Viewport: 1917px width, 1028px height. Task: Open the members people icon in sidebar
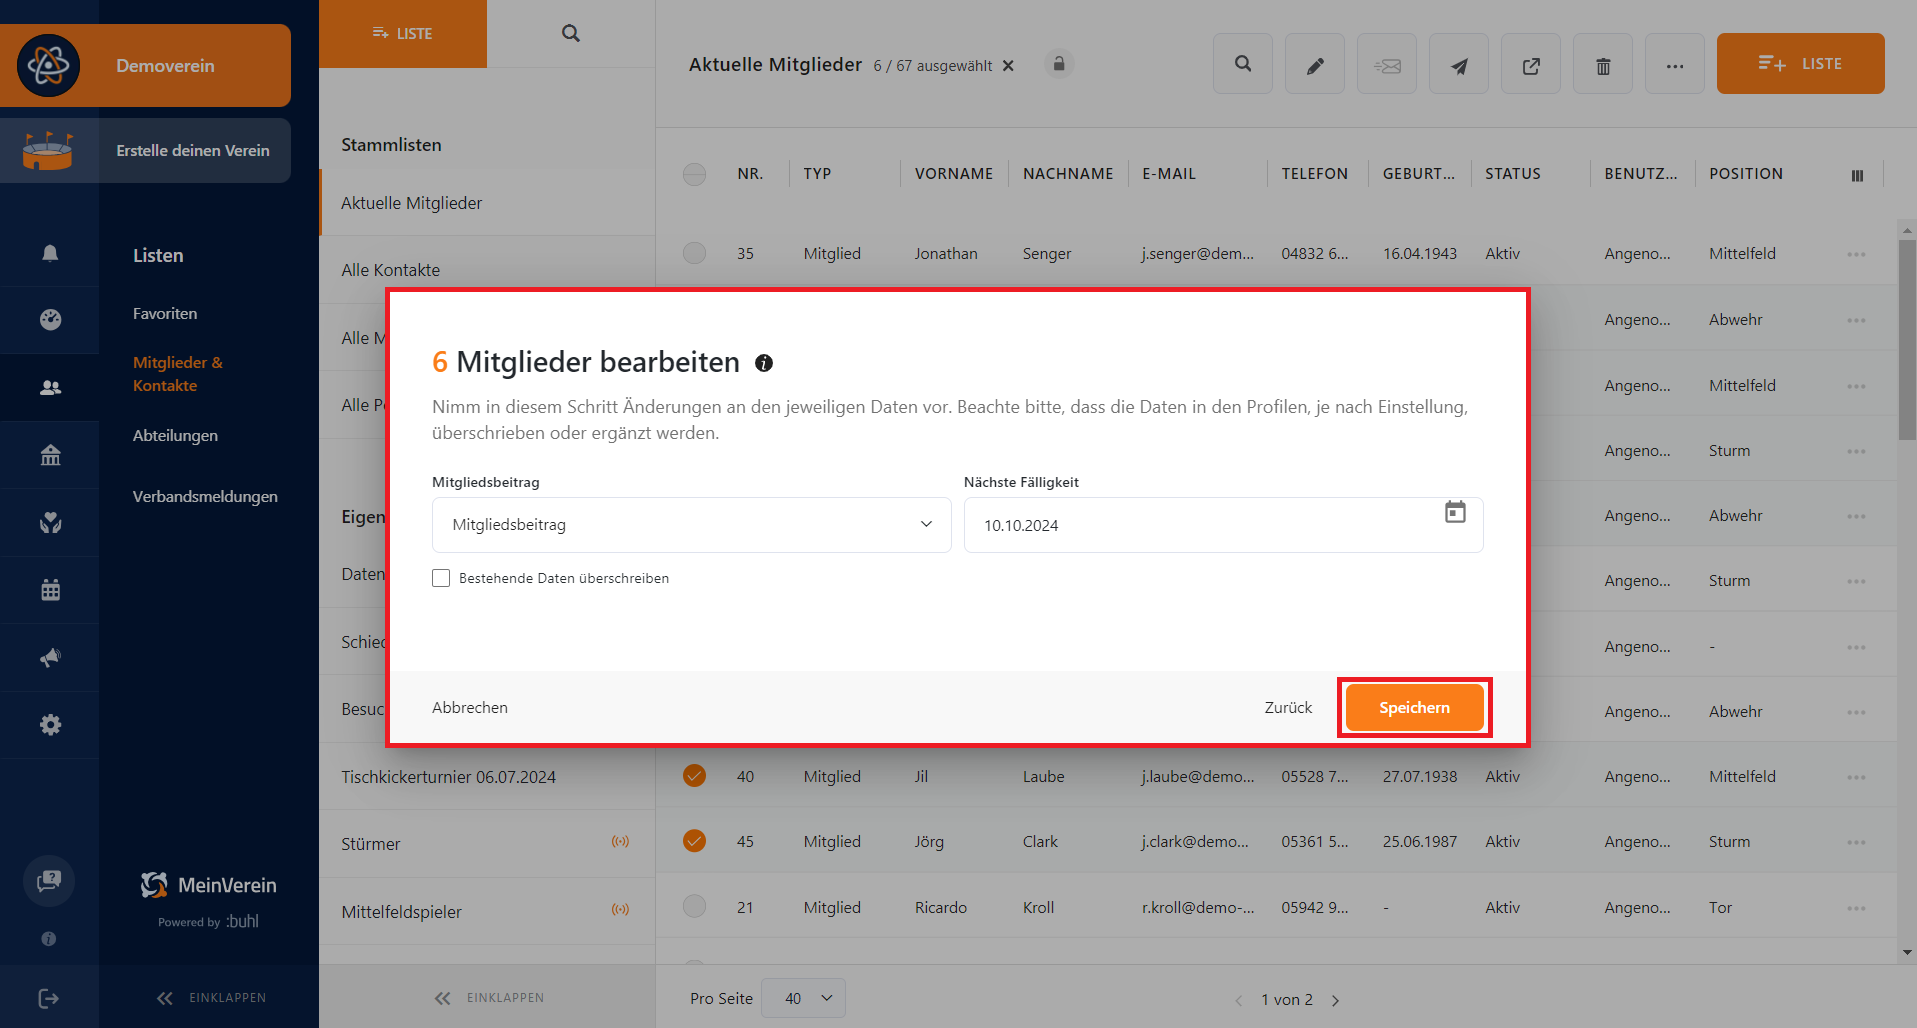[x=50, y=387]
